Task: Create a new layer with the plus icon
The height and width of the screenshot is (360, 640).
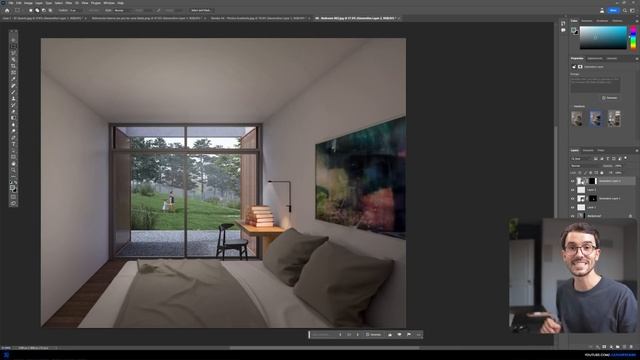Action: pos(624,347)
